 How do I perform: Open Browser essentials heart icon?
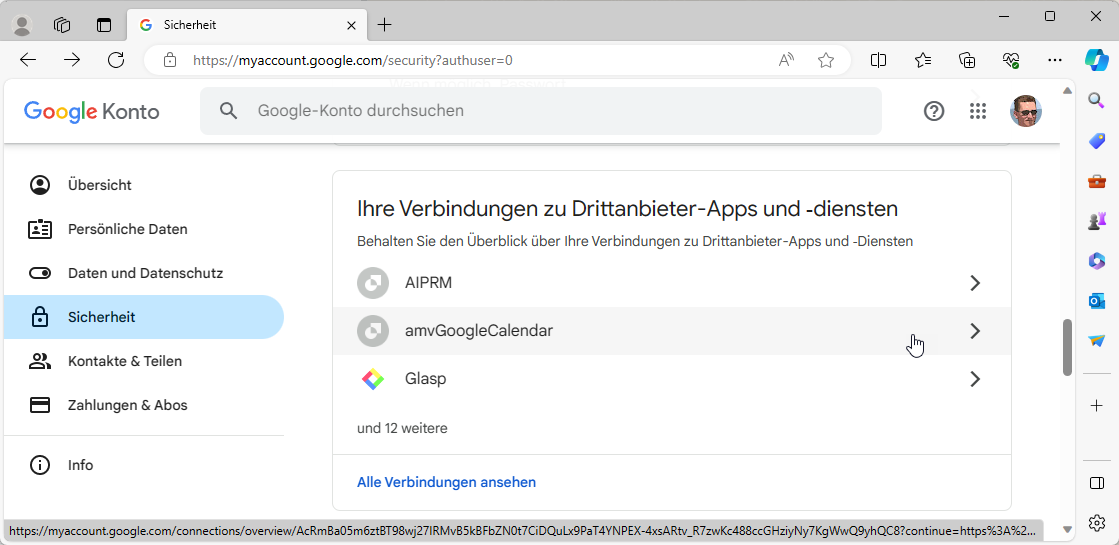point(1011,60)
